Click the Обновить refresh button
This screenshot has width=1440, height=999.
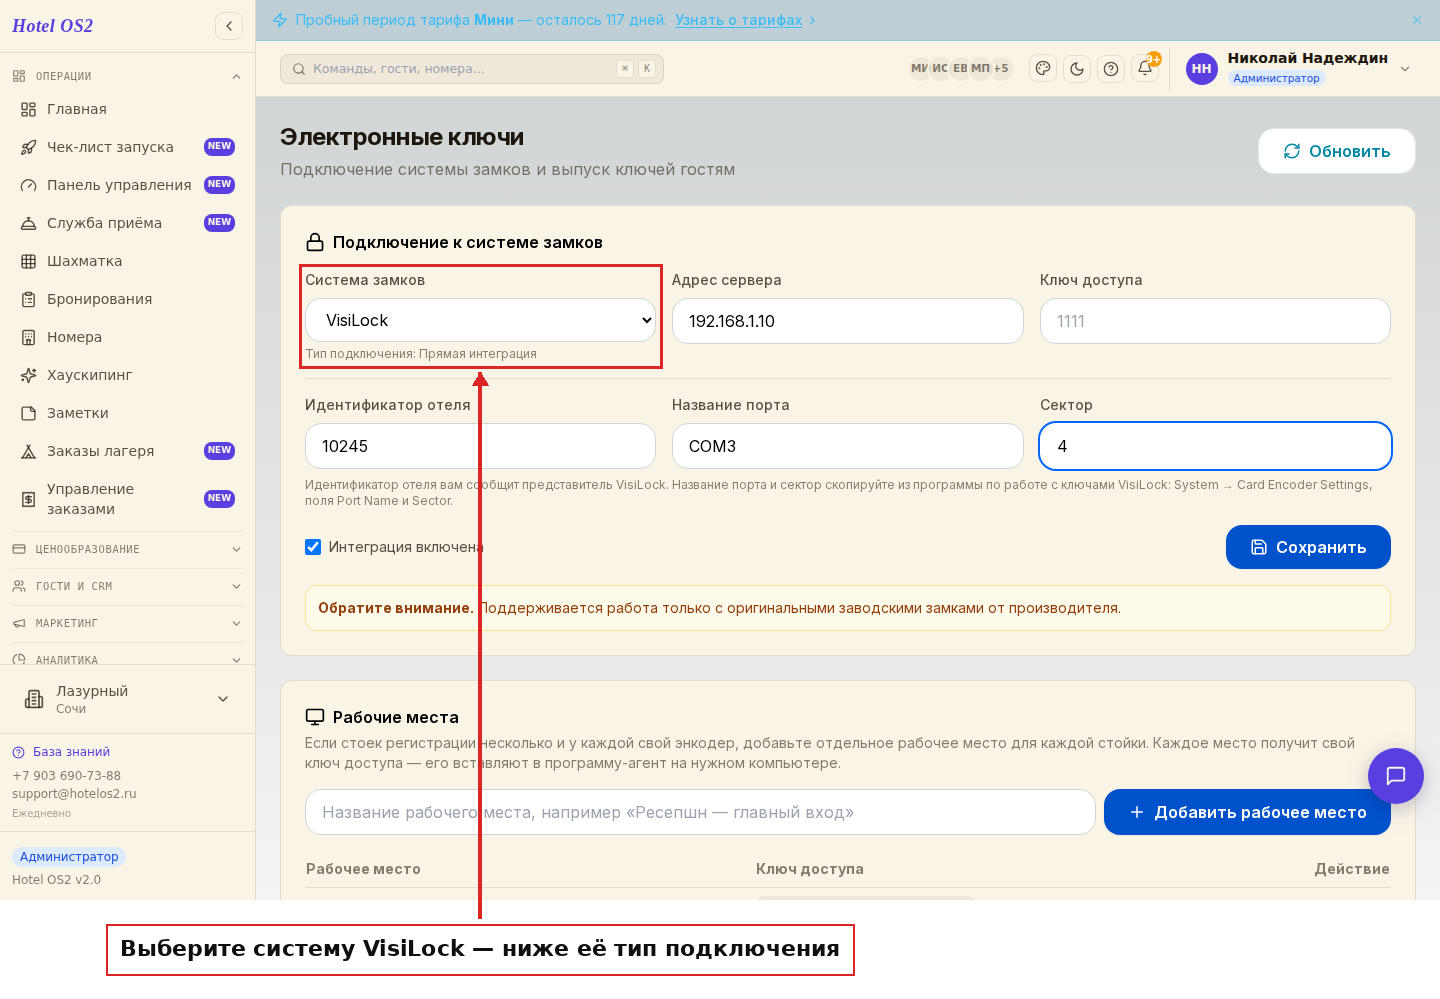[x=1337, y=151]
